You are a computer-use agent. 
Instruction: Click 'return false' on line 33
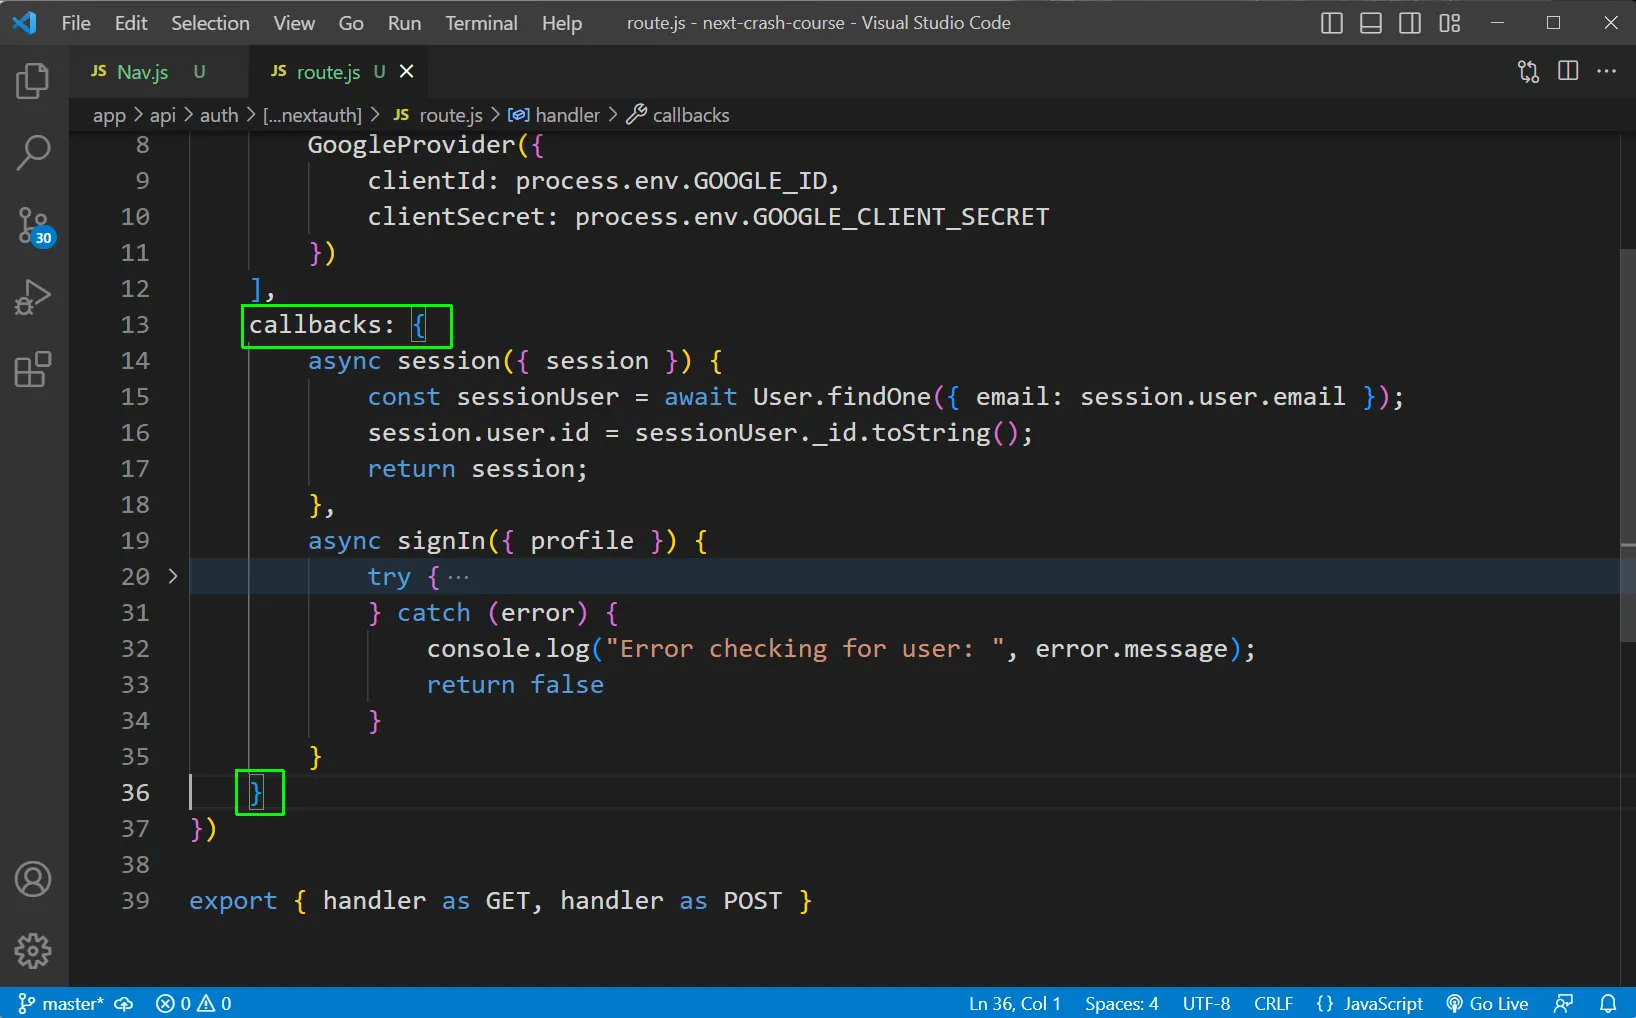515,685
